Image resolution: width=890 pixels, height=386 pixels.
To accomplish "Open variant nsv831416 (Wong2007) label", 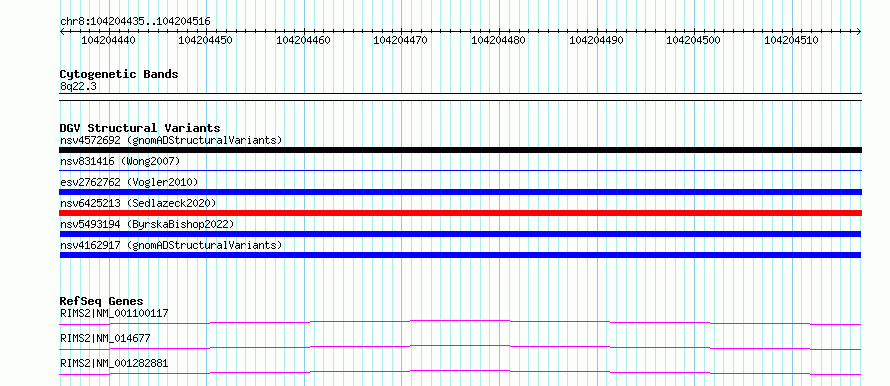I will [x=120, y=162].
